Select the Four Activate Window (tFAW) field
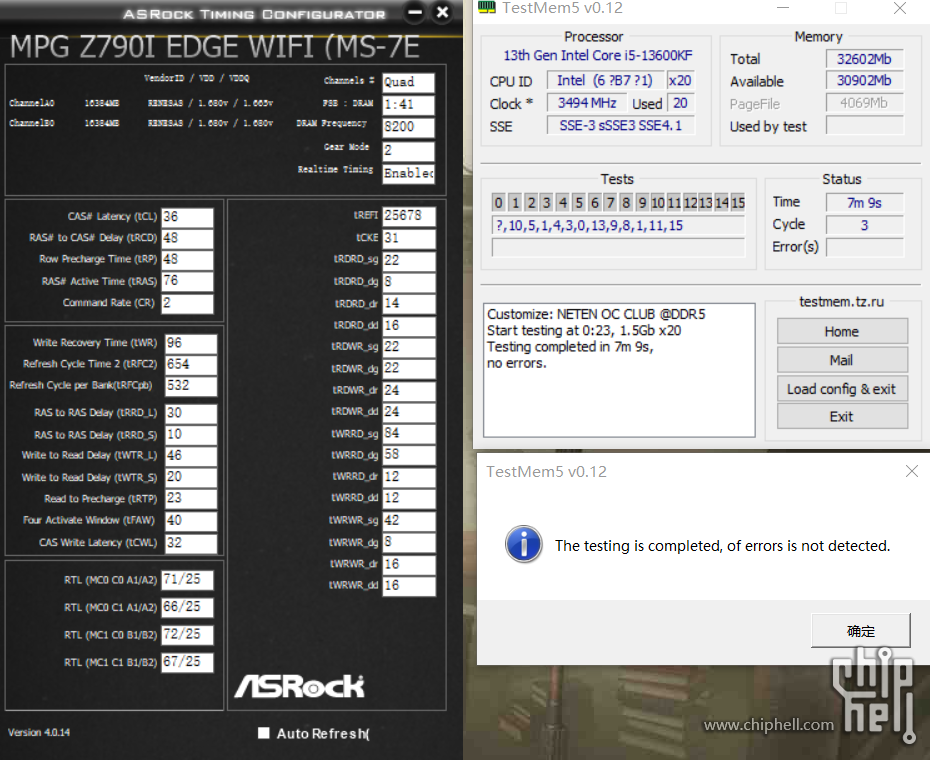This screenshot has width=930, height=760. click(x=191, y=521)
